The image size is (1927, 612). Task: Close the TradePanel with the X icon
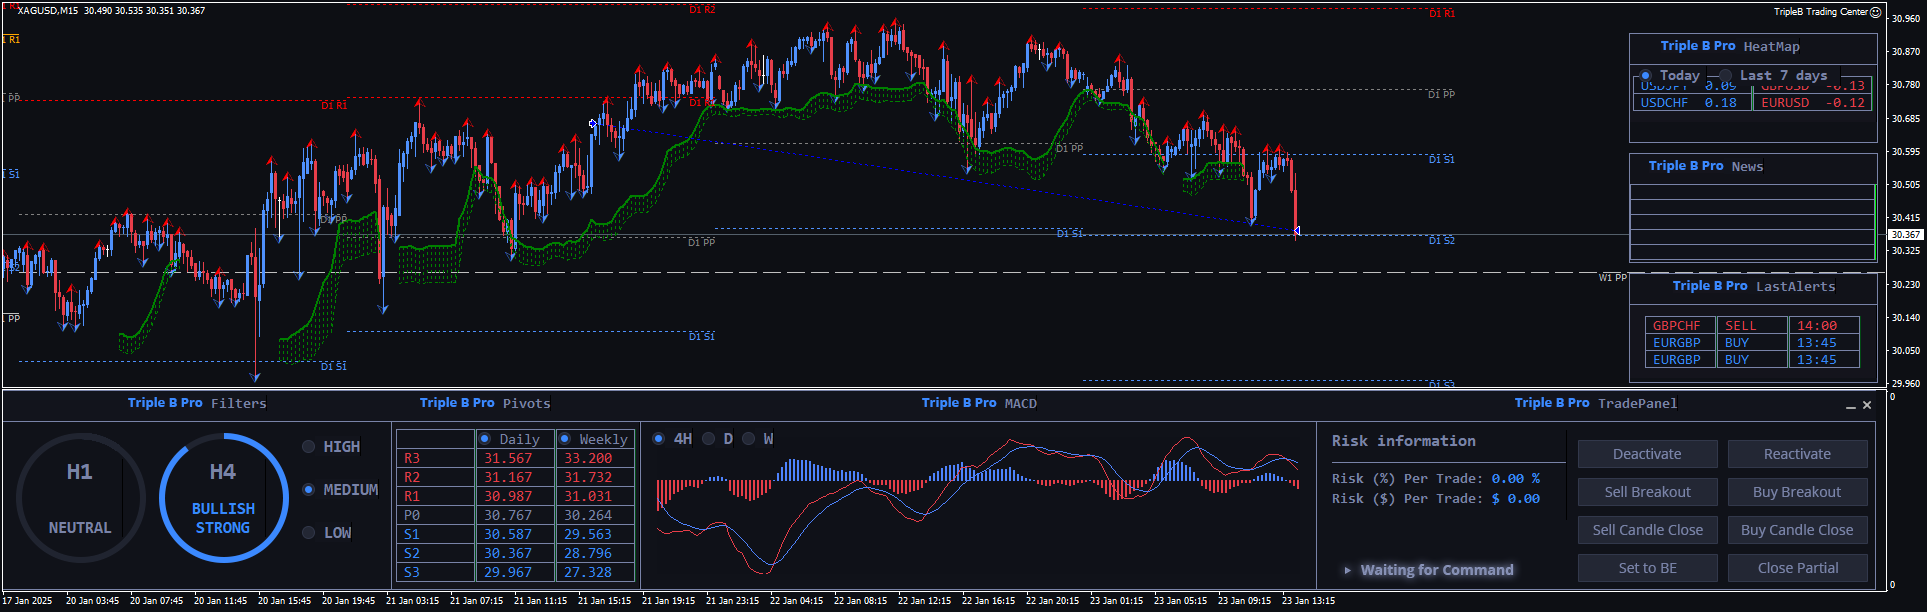click(x=1867, y=405)
